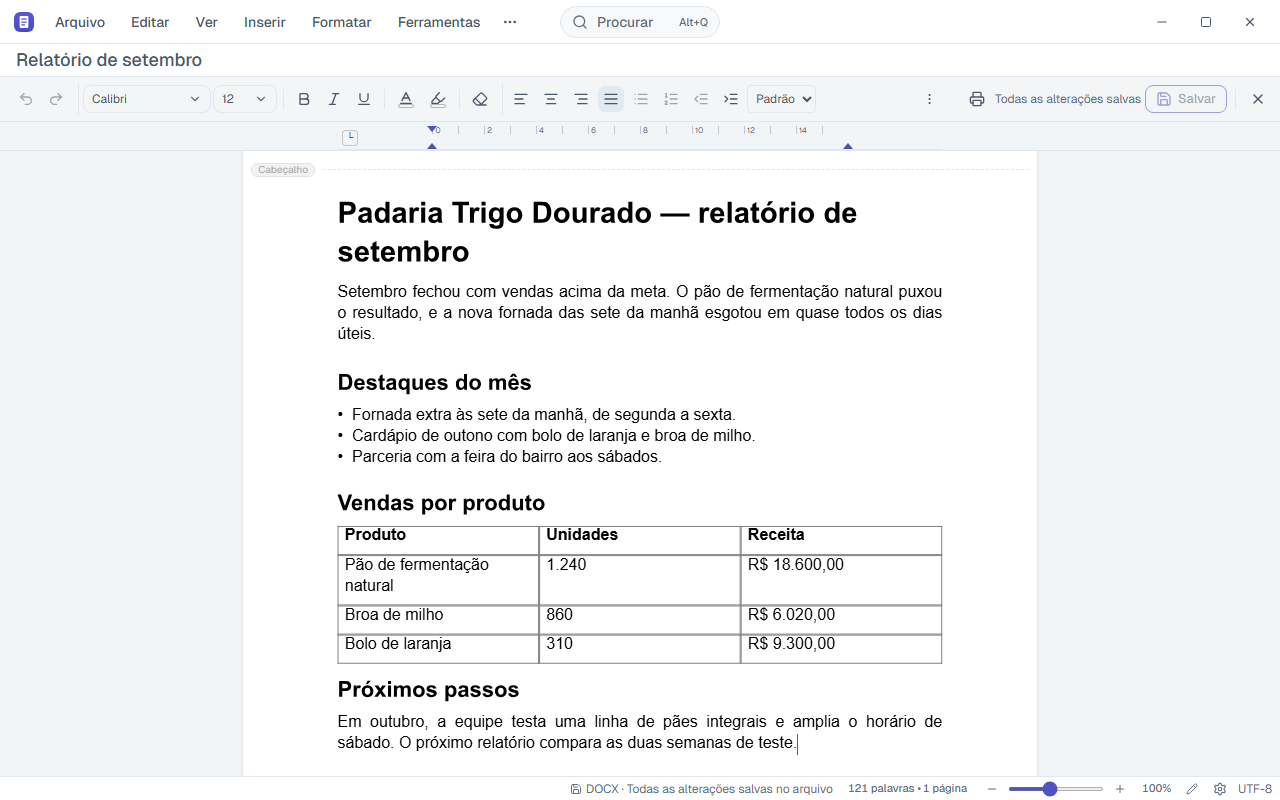Click the tab stop selector on ruler
This screenshot has width=1280, height=800.
350,137
